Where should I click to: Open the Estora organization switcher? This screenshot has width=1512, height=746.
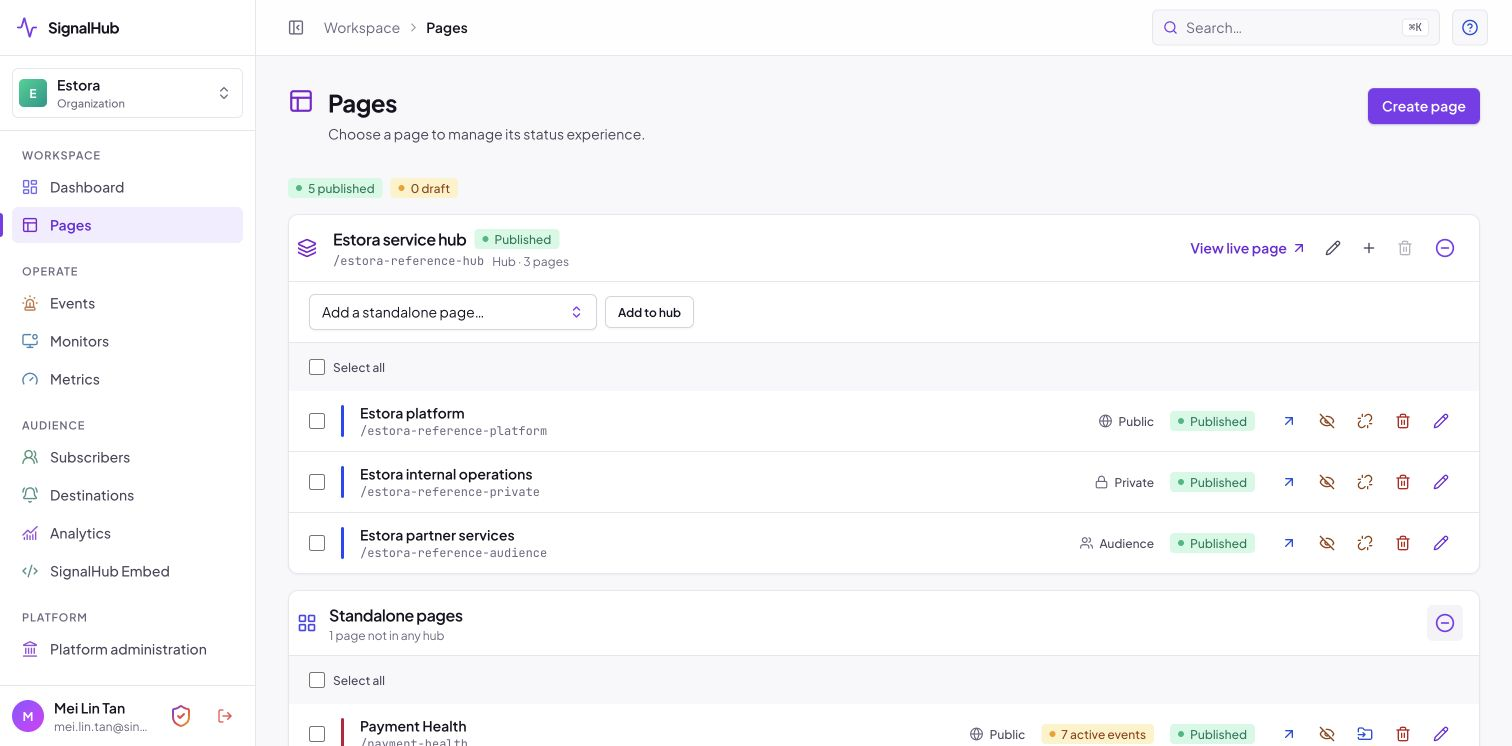[x=127, y=93]
